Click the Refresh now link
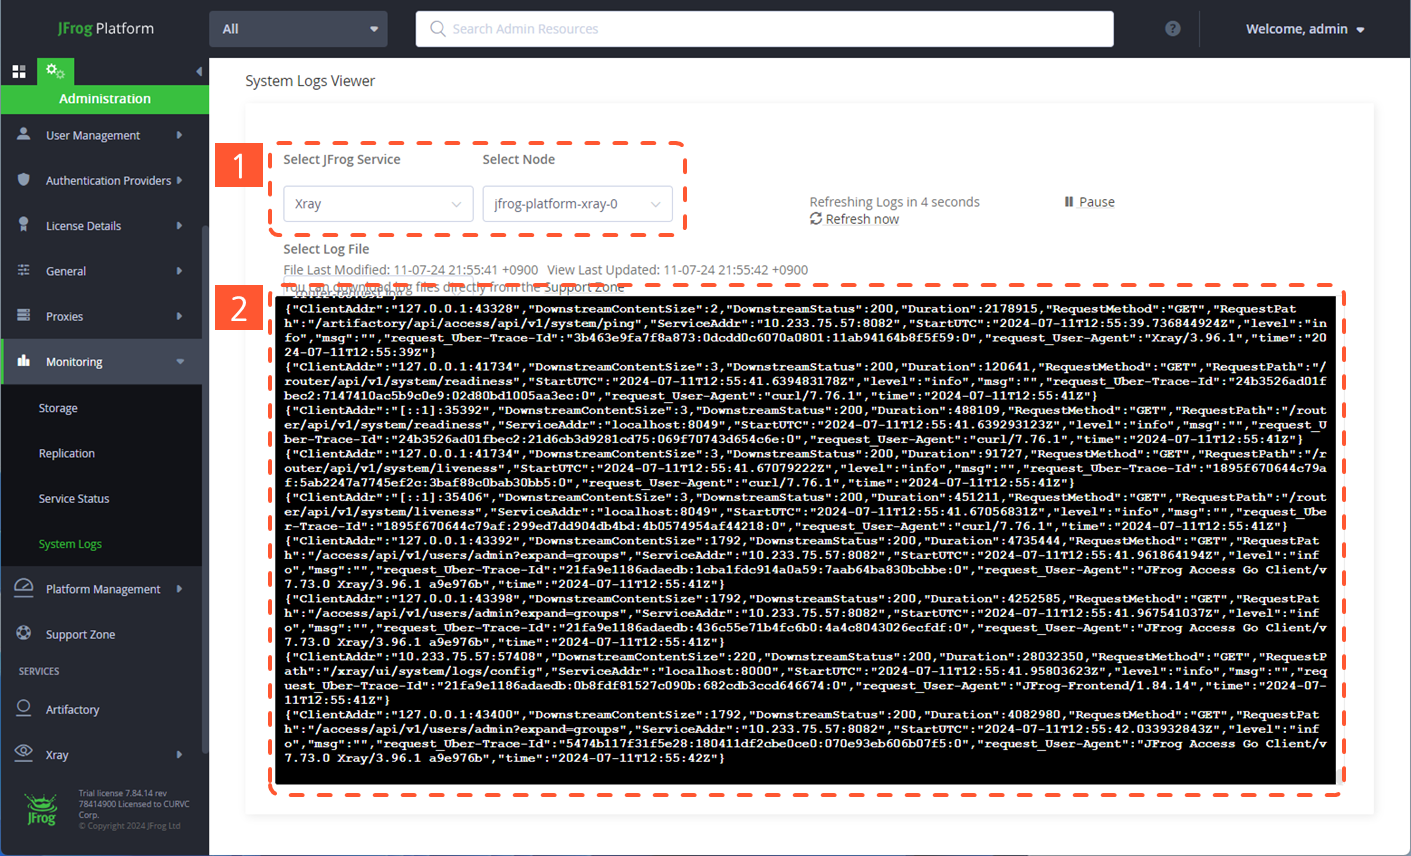Screen dimensions: 1411x856 point(862,219)
